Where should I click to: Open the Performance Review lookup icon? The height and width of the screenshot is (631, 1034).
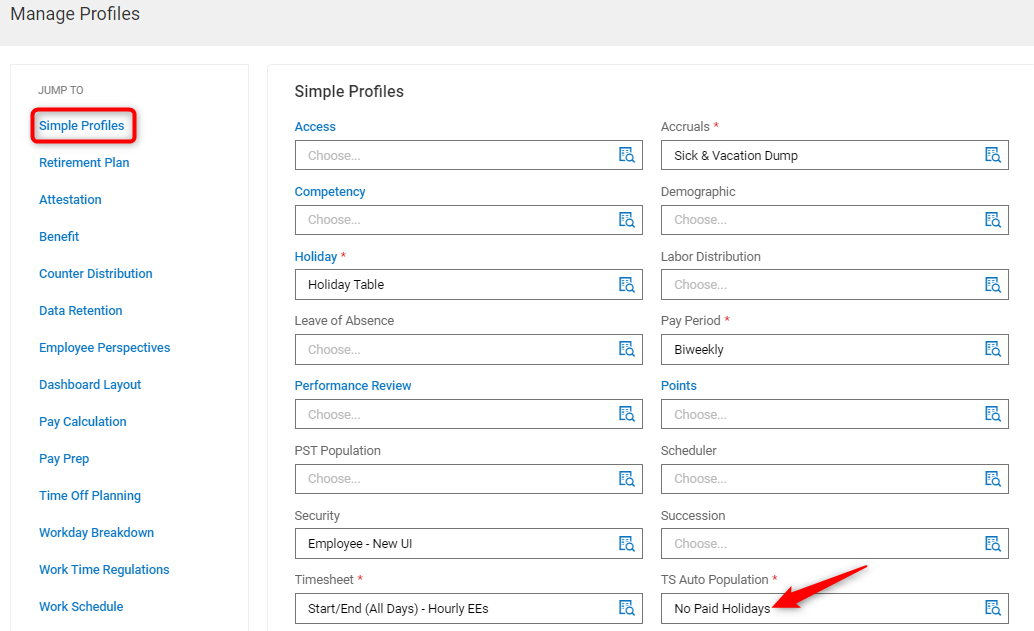(626, 413)
